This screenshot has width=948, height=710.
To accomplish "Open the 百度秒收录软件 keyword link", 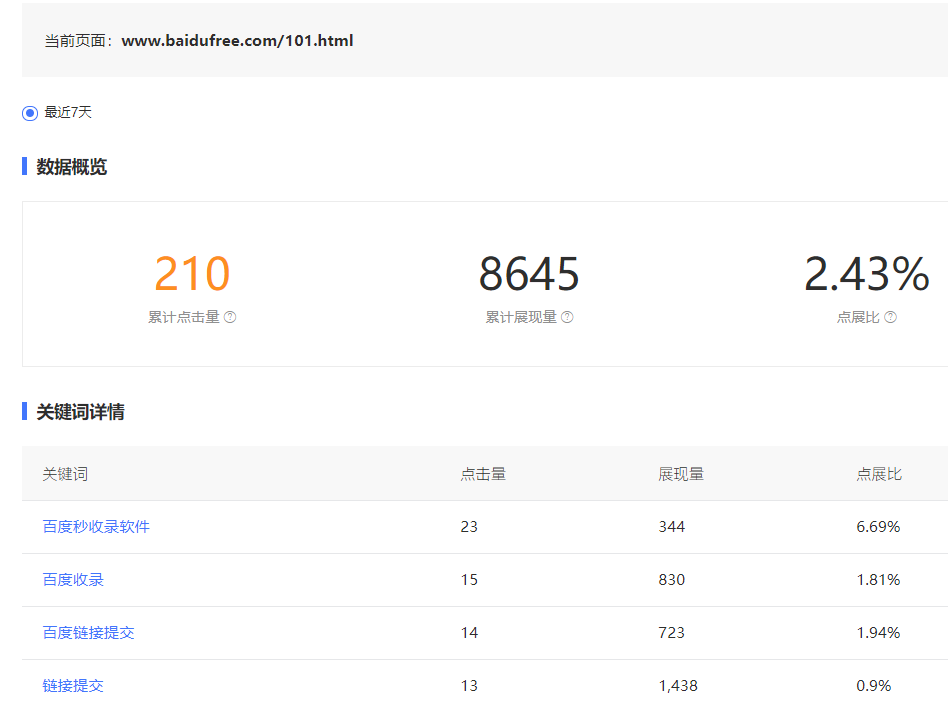I will pyautogui.click(x=96, y=526).
